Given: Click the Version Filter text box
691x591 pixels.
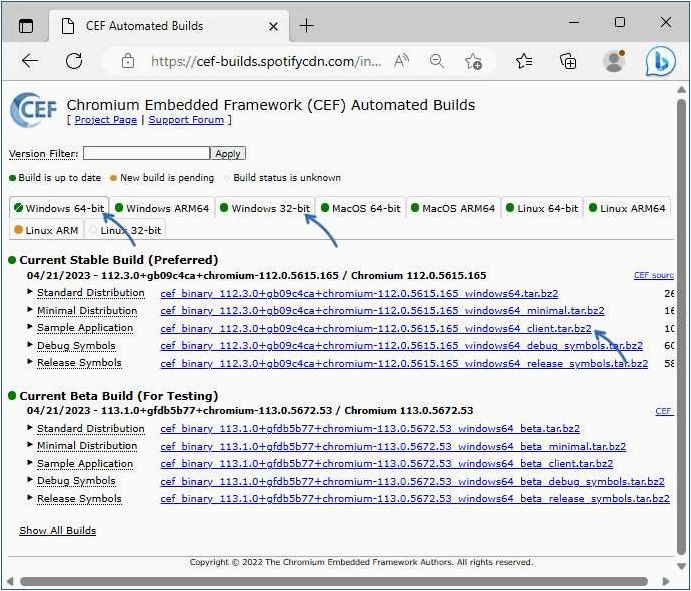Looking at the screenshot, I should 146,153.
